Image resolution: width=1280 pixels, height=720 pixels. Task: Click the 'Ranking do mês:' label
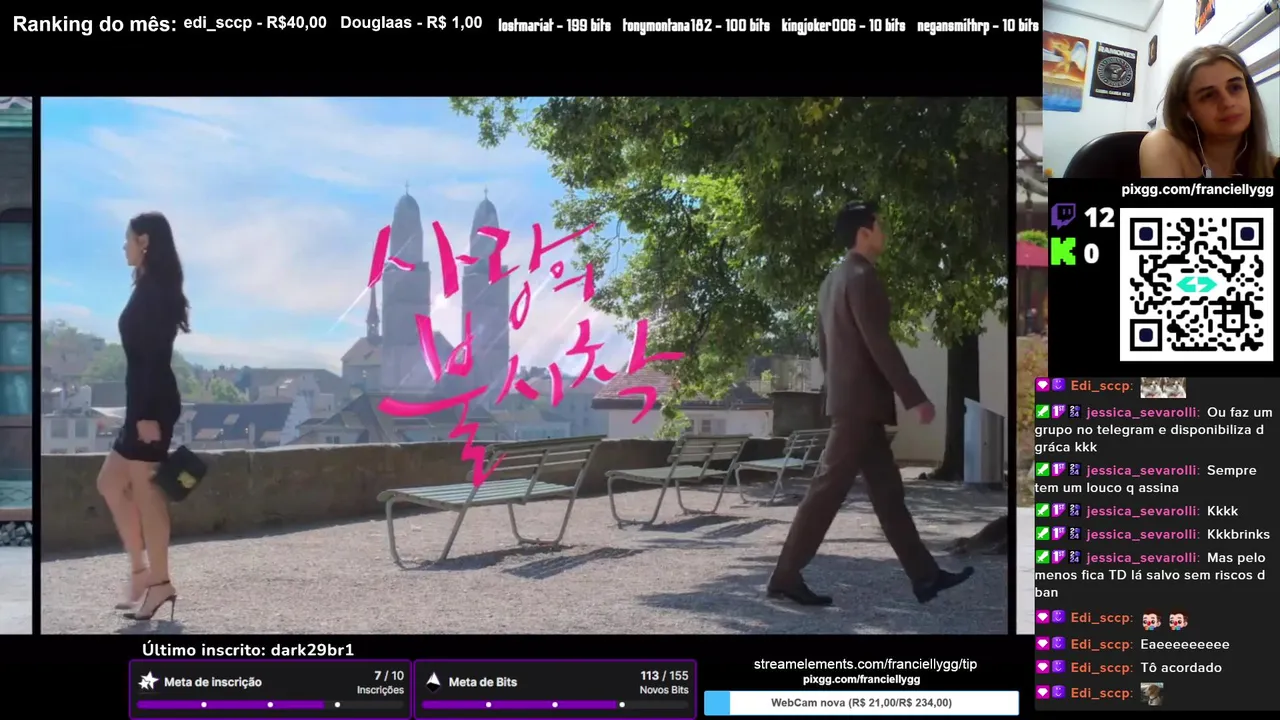pos(95,24)
